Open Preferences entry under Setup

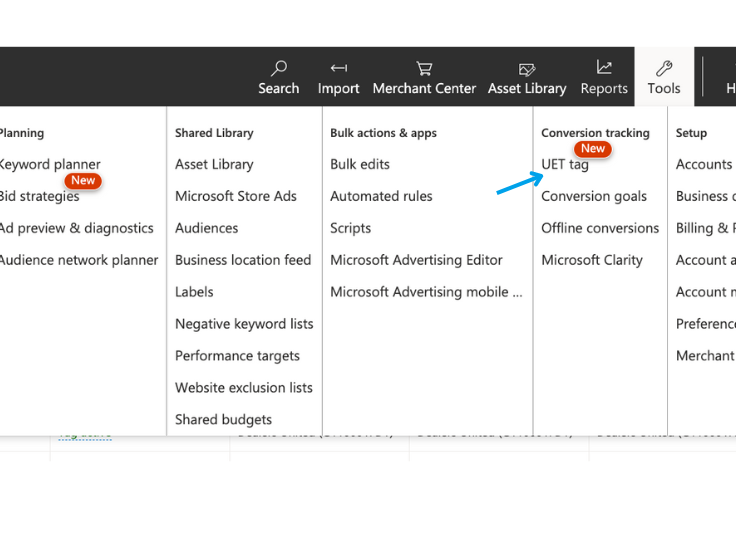[705, 324]
